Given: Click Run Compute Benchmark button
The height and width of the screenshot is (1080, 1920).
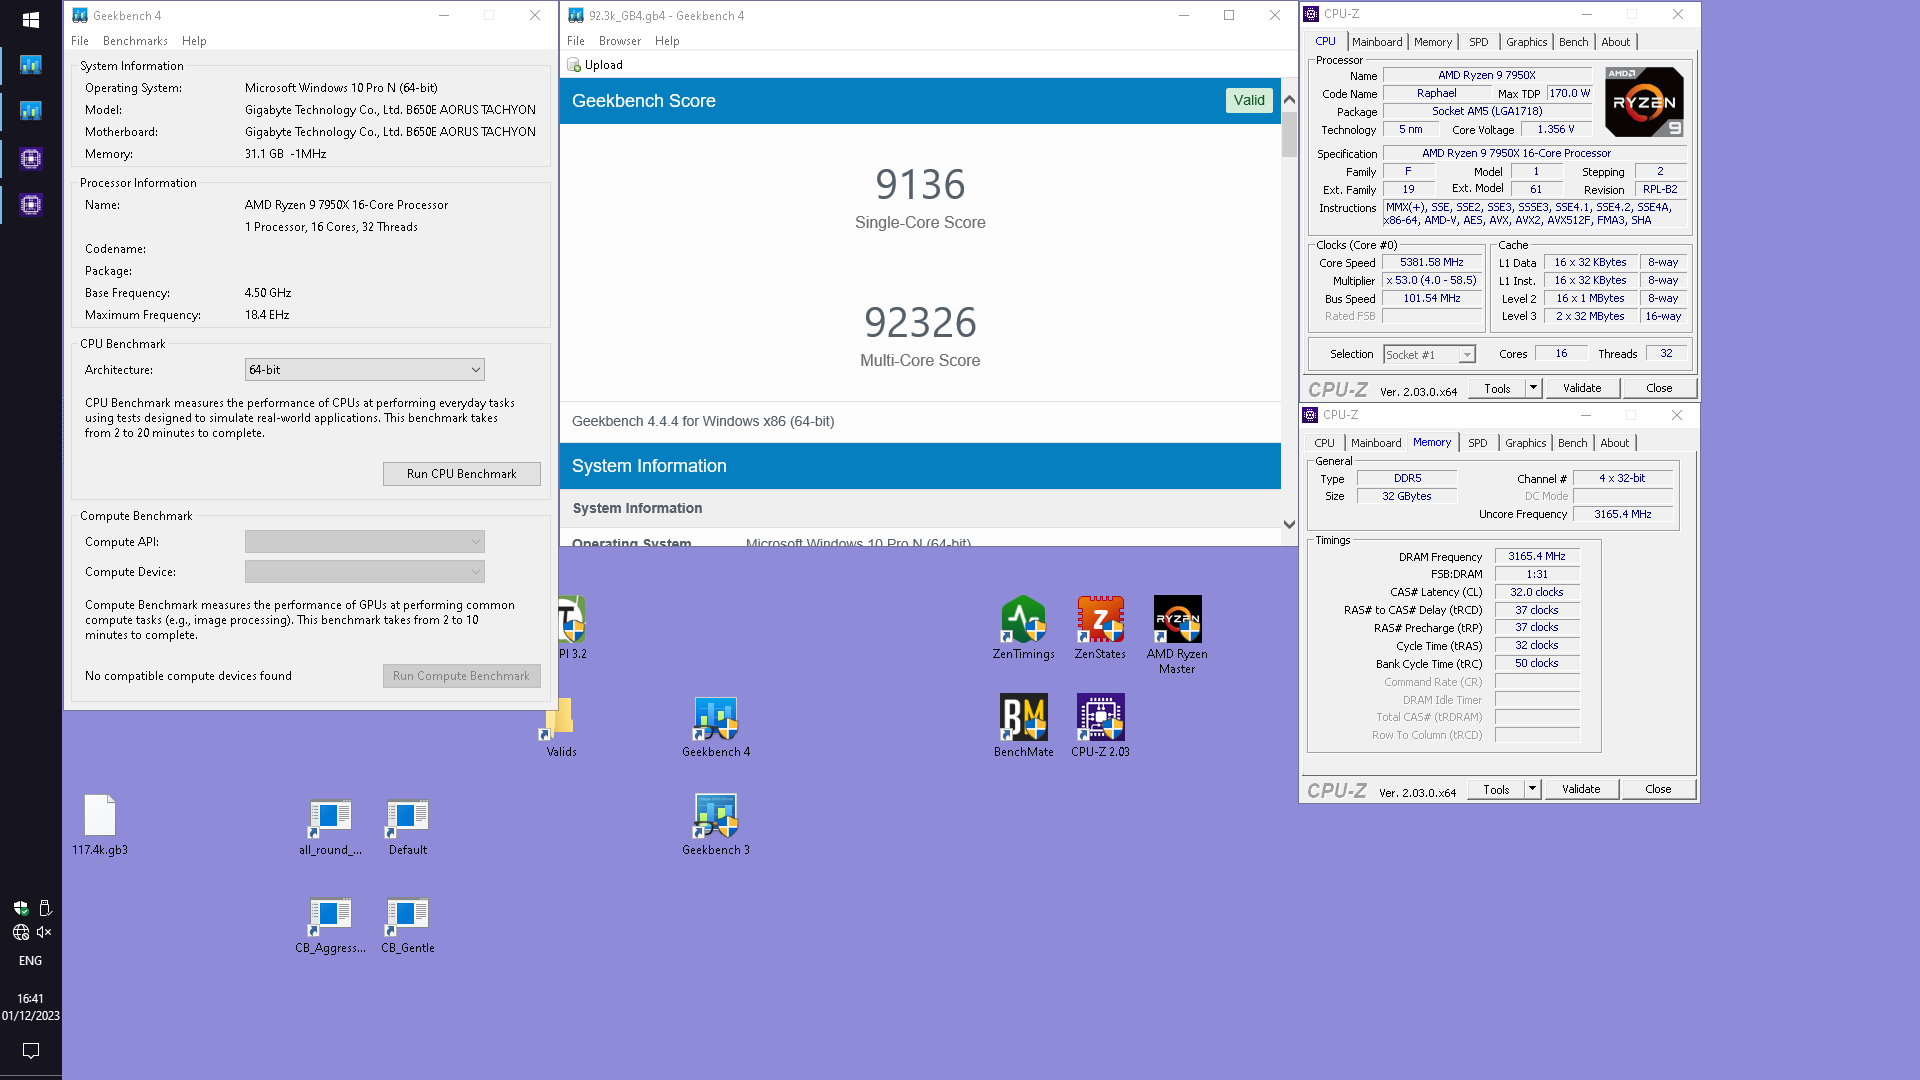Looking at the screenshot, I should [x=462, y=676].
